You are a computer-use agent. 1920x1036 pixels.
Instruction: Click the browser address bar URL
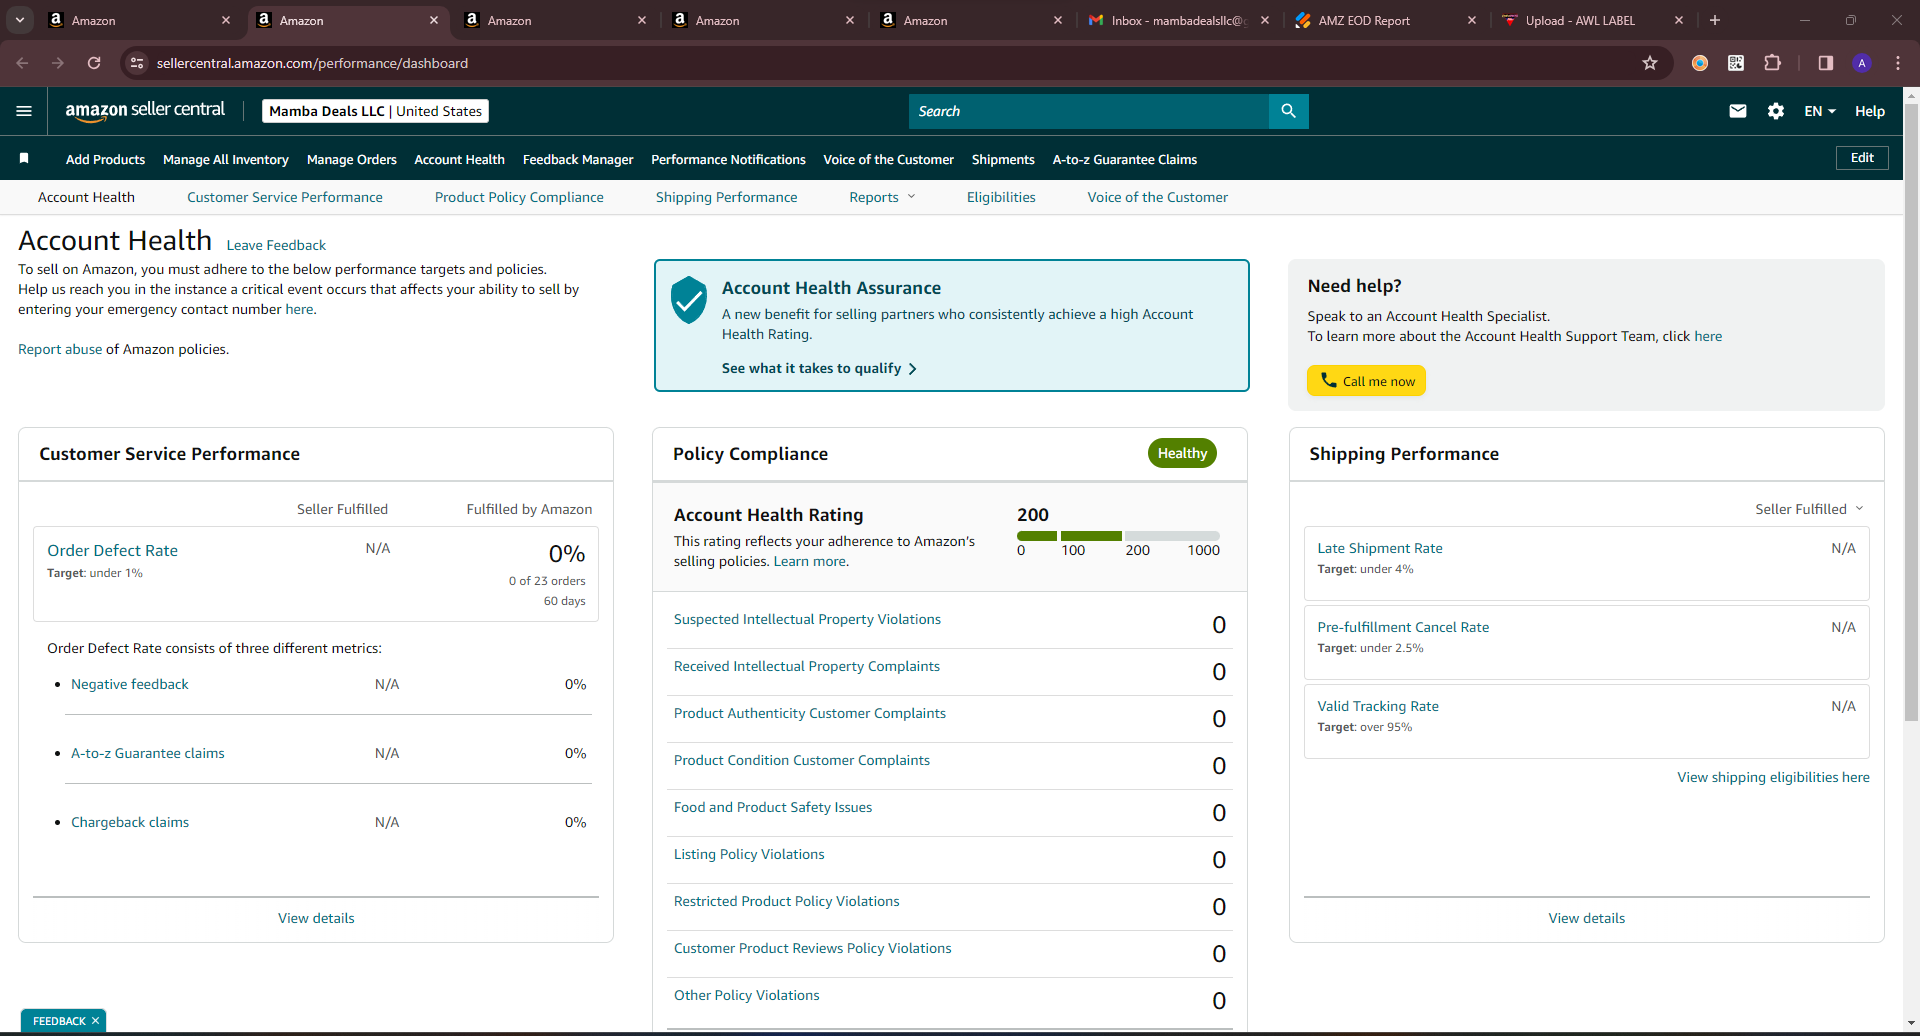coord(312,63)
